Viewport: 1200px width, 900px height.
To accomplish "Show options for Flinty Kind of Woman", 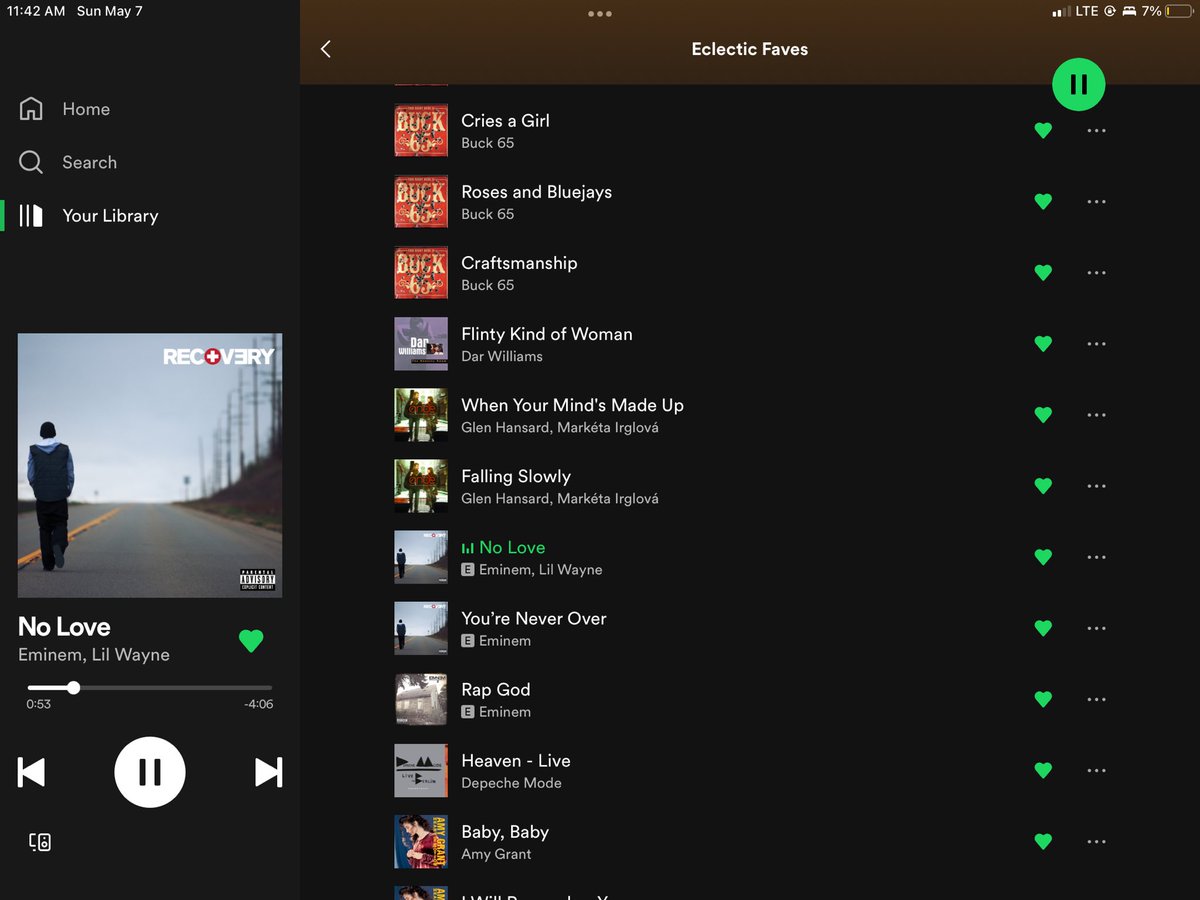I will point(1096,343).
